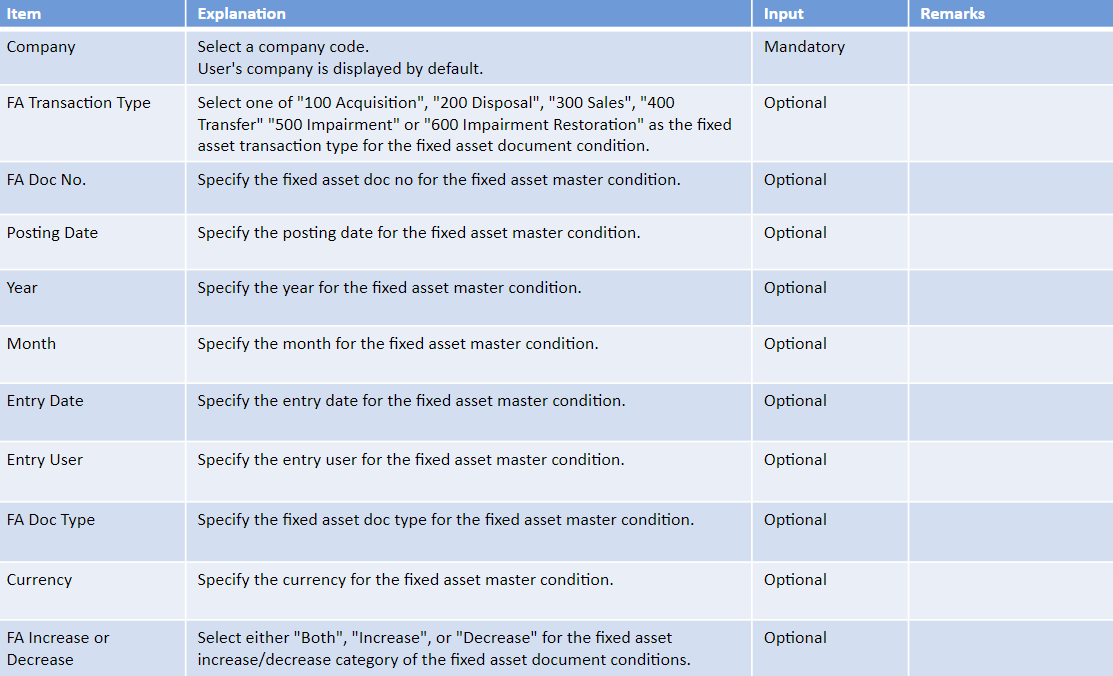Viewport: 1113px width, 676px height.
Task: Select the FA Doc Type cell
Action: [x=92, y=532]
